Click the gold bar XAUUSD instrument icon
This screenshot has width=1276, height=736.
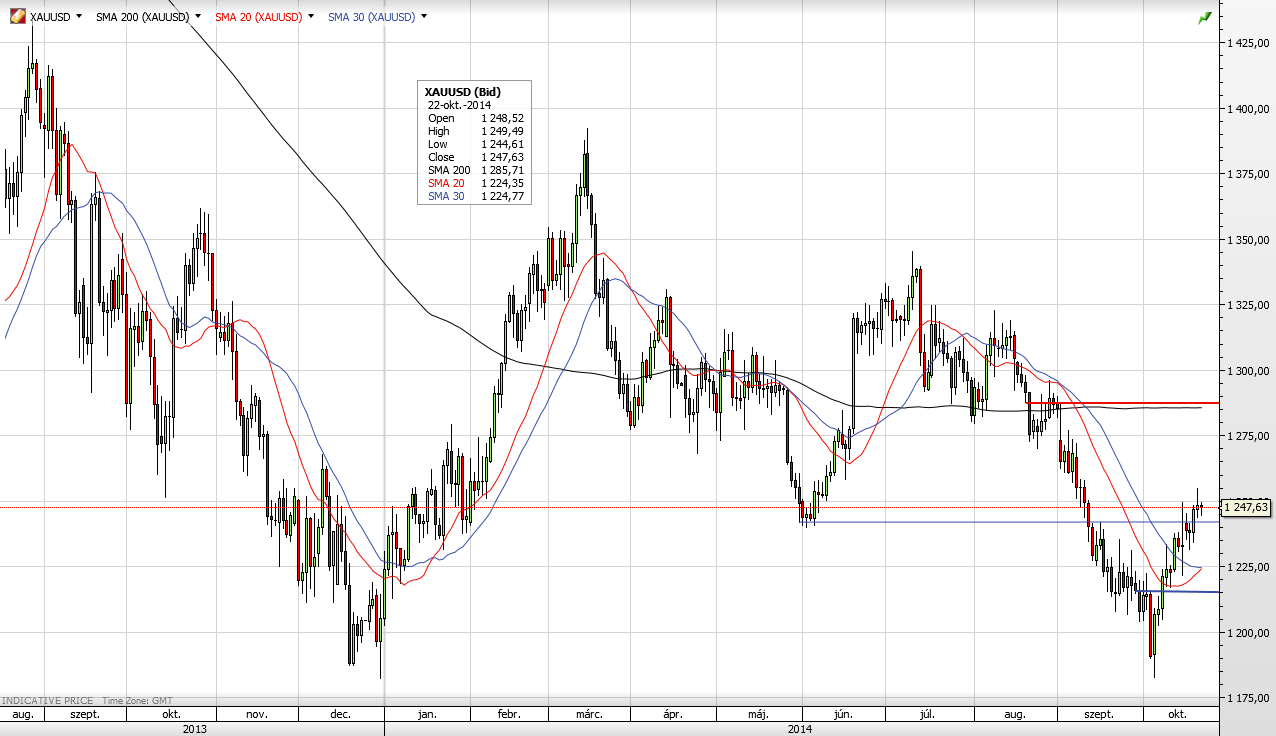pos(17,17)
